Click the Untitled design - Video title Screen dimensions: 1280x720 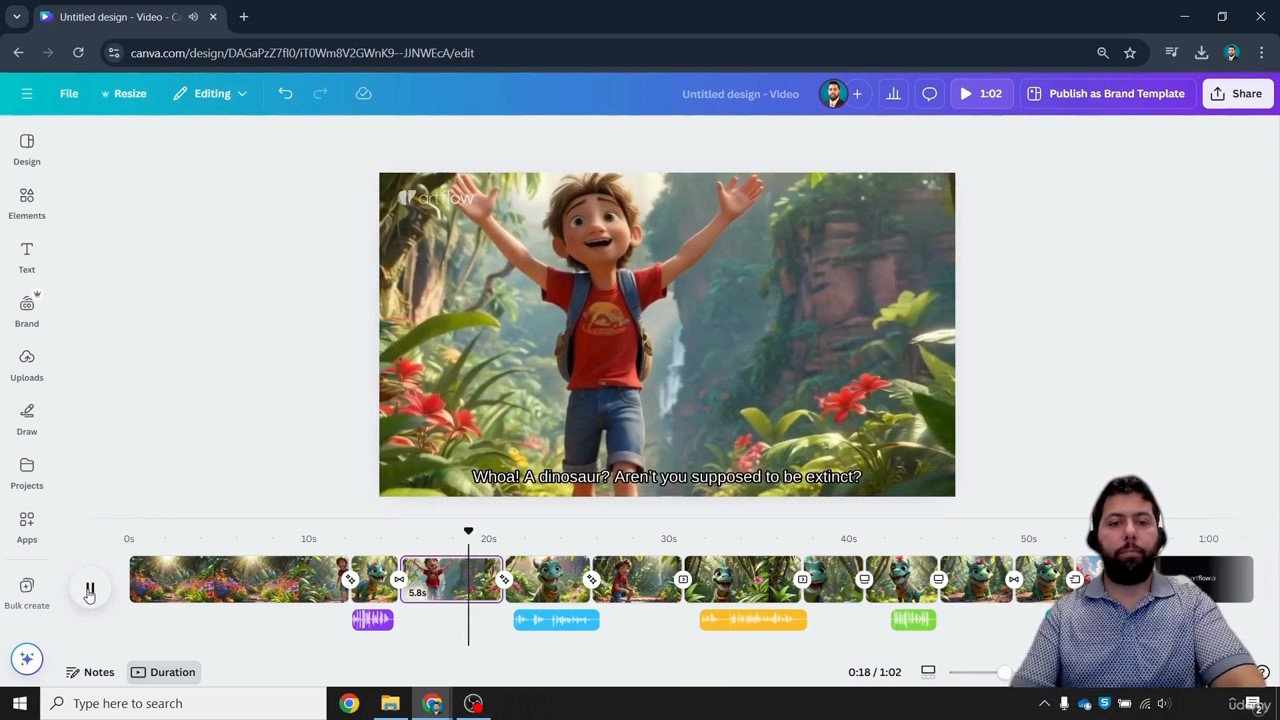click(740, 94)
